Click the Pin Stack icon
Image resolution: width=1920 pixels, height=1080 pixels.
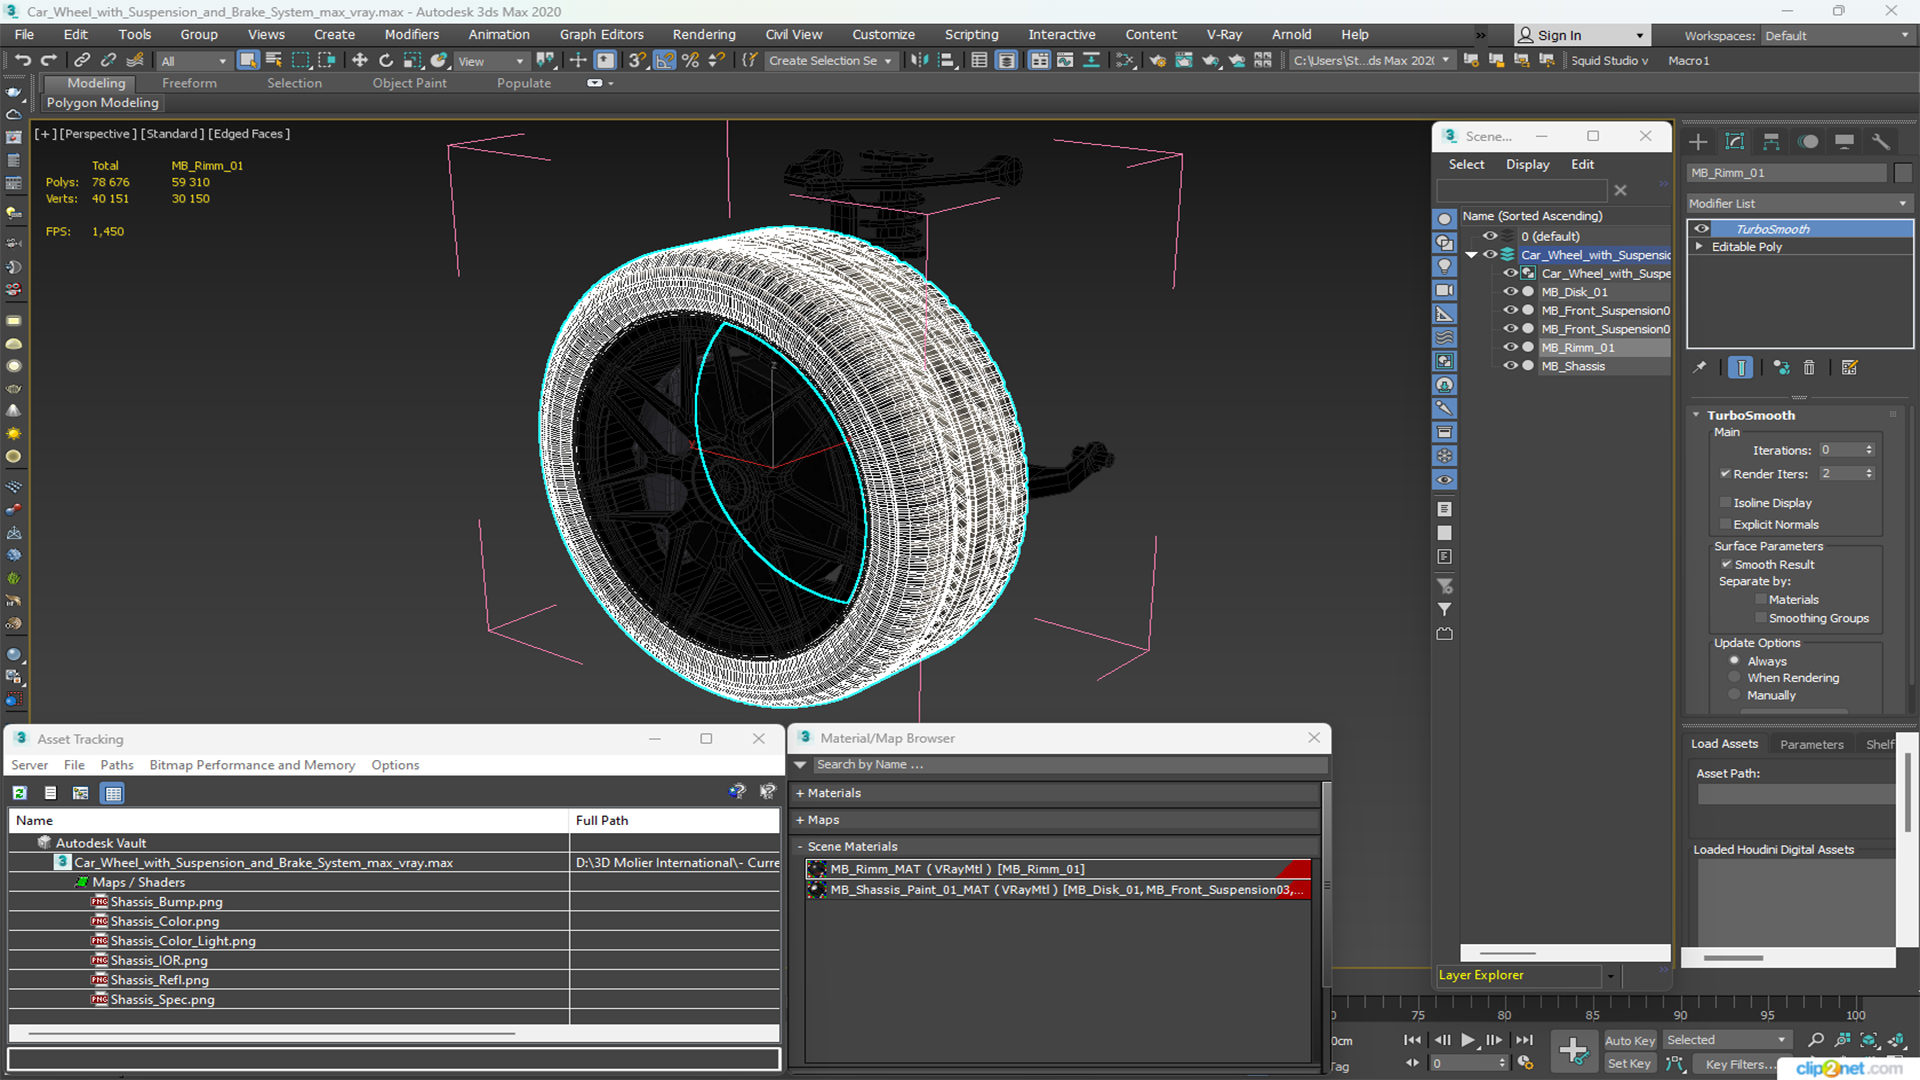tap(1700, 367)
